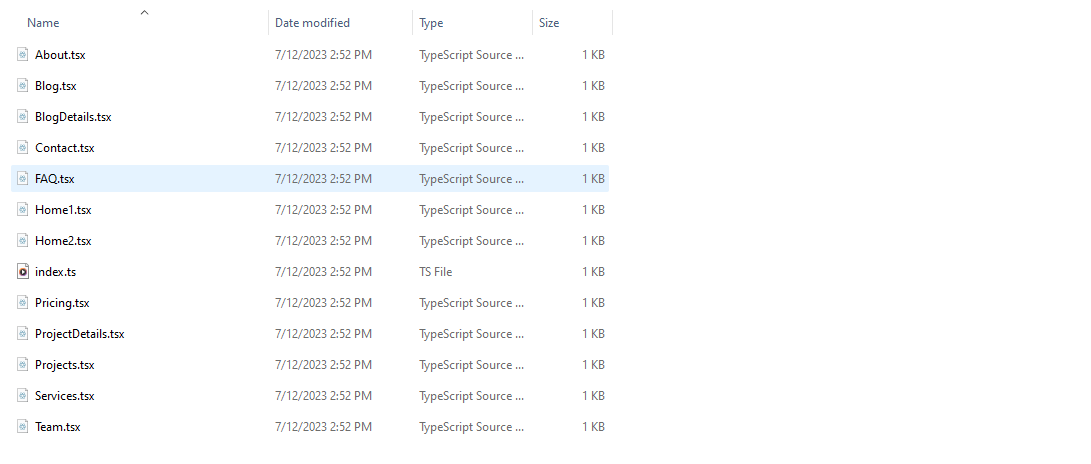
Task: Select the Pricing.tsx file name
Action: point(62,303)
